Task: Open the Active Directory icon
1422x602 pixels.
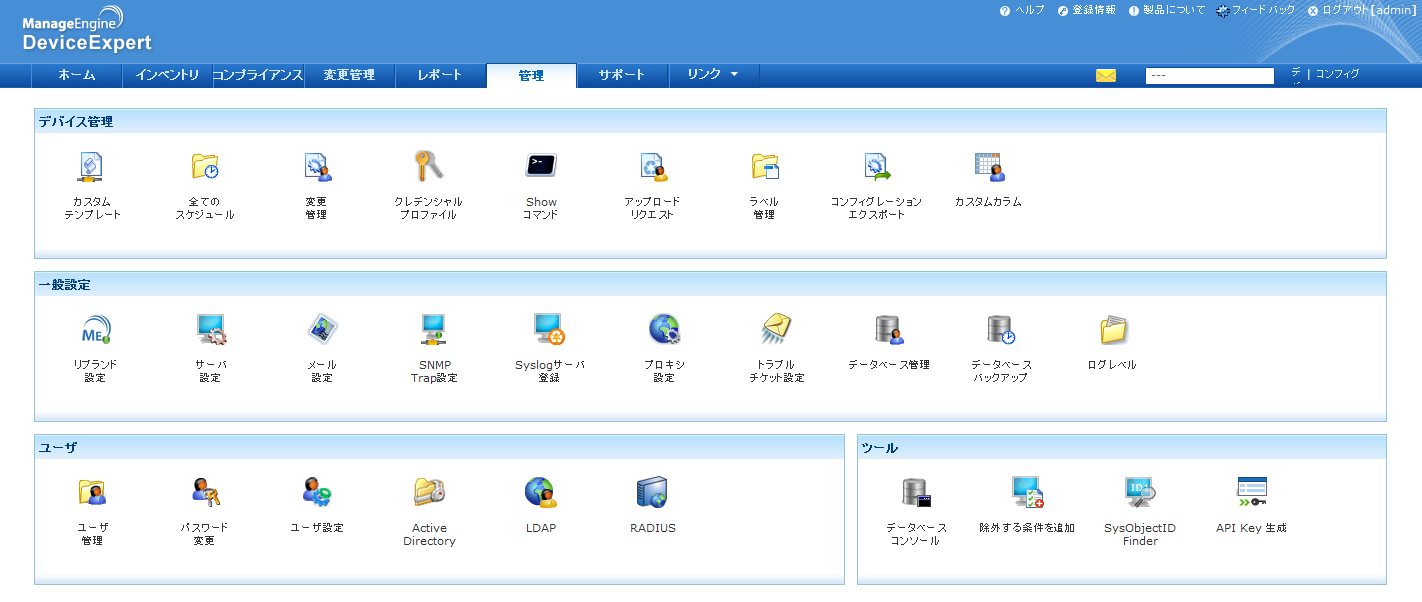Action: (x=429, y=492)
